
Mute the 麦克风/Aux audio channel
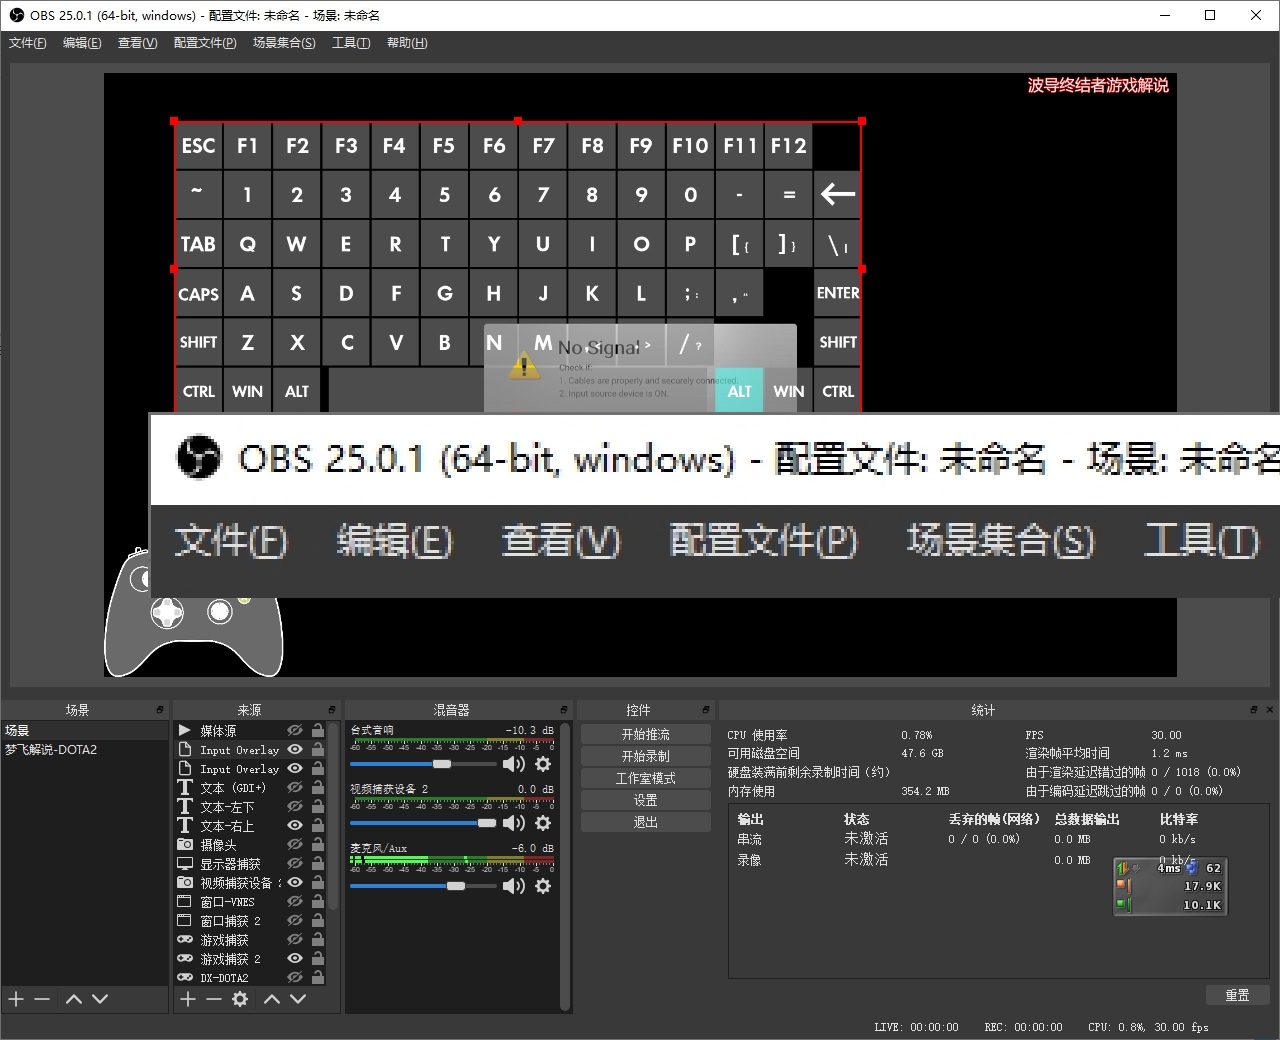click(513, 886)
